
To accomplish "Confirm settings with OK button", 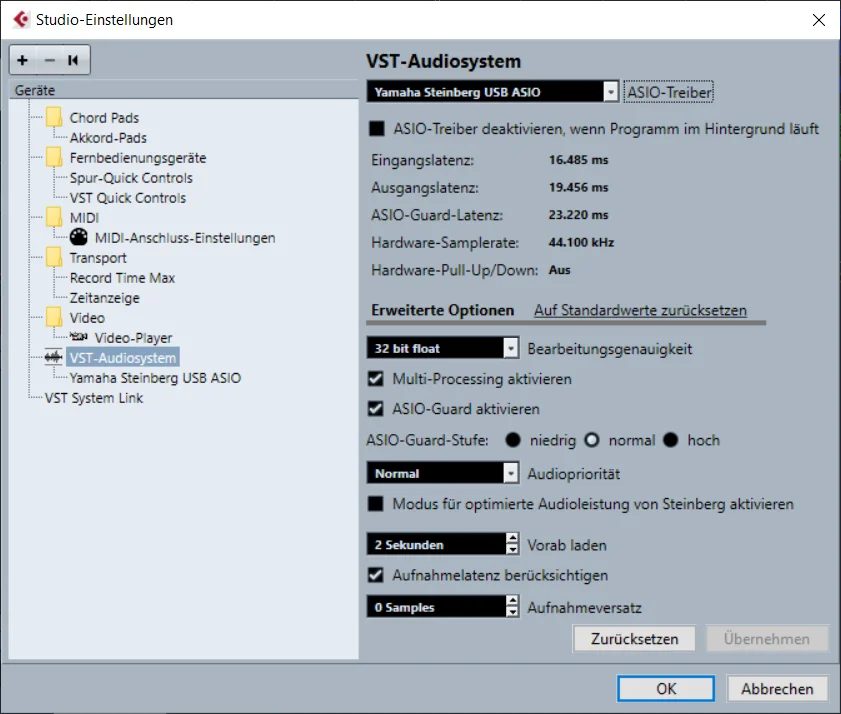I will [666, 688].
